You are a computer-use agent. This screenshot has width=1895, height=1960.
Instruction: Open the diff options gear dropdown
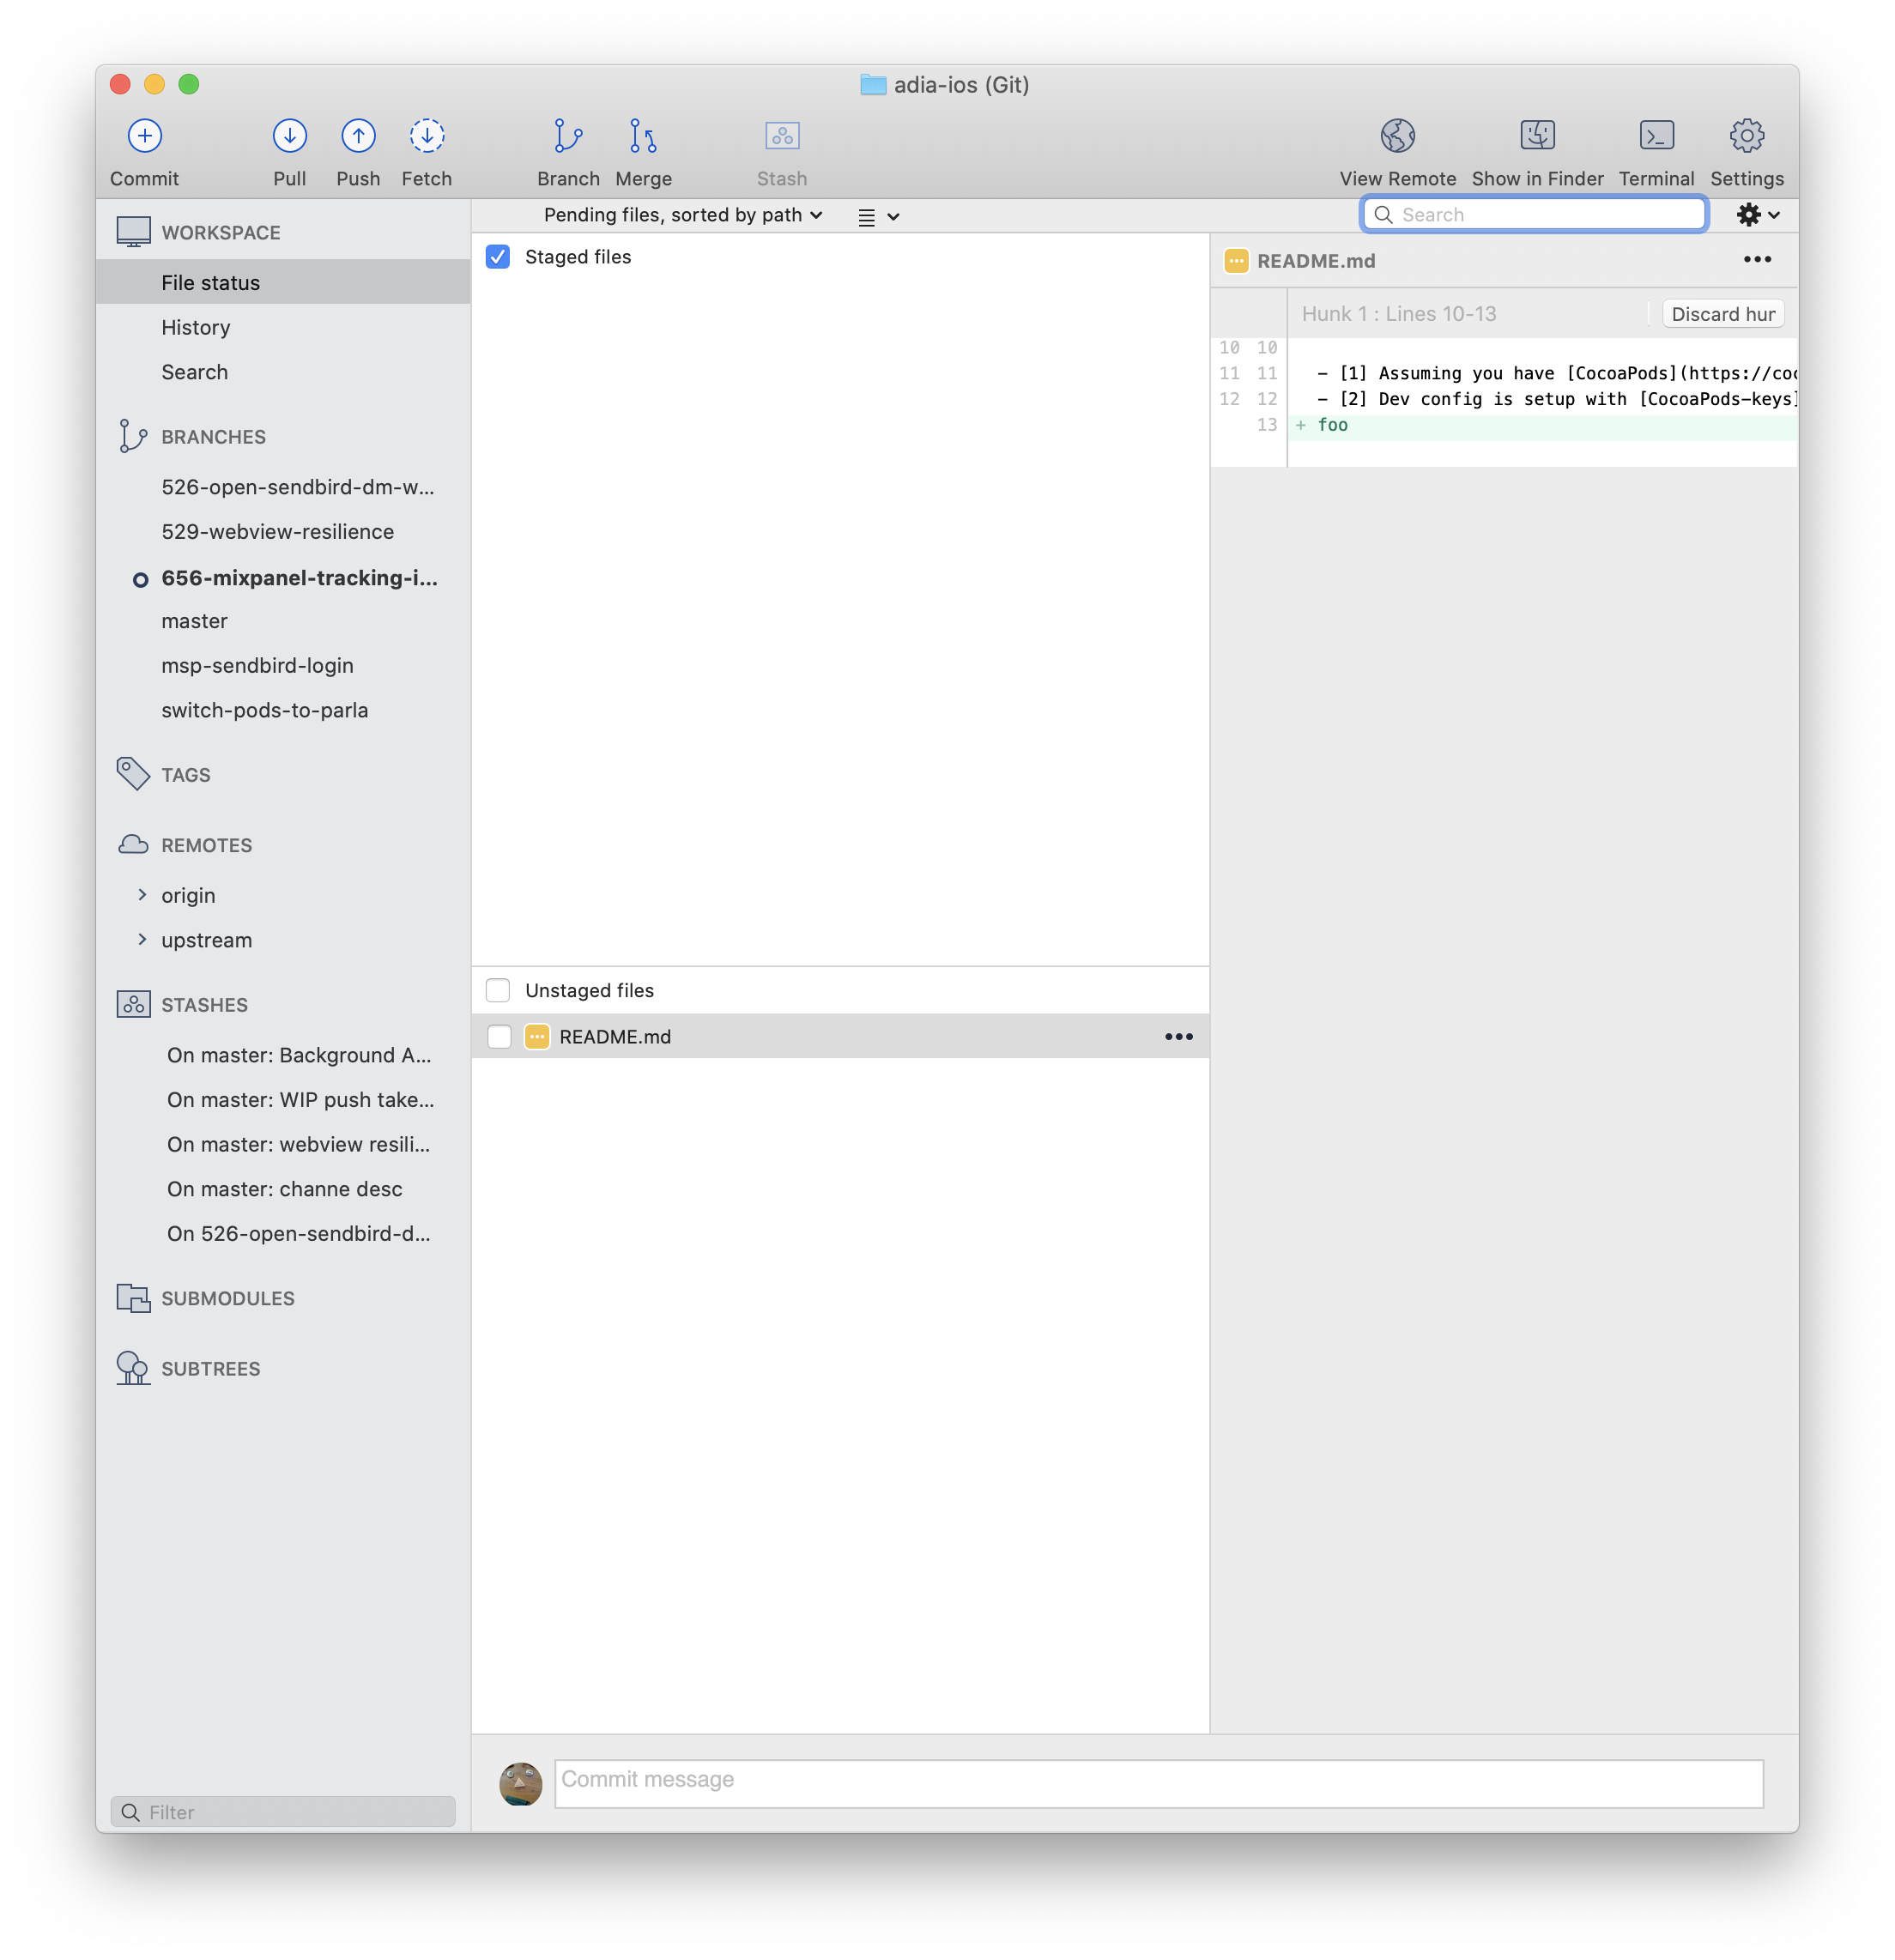(1757, 214)
